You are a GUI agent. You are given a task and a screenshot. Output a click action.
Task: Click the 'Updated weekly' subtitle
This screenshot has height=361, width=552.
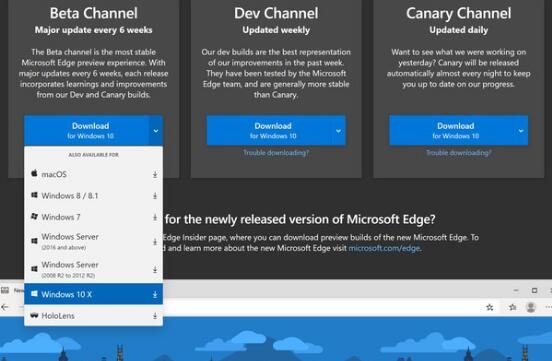tap(276, 30)
